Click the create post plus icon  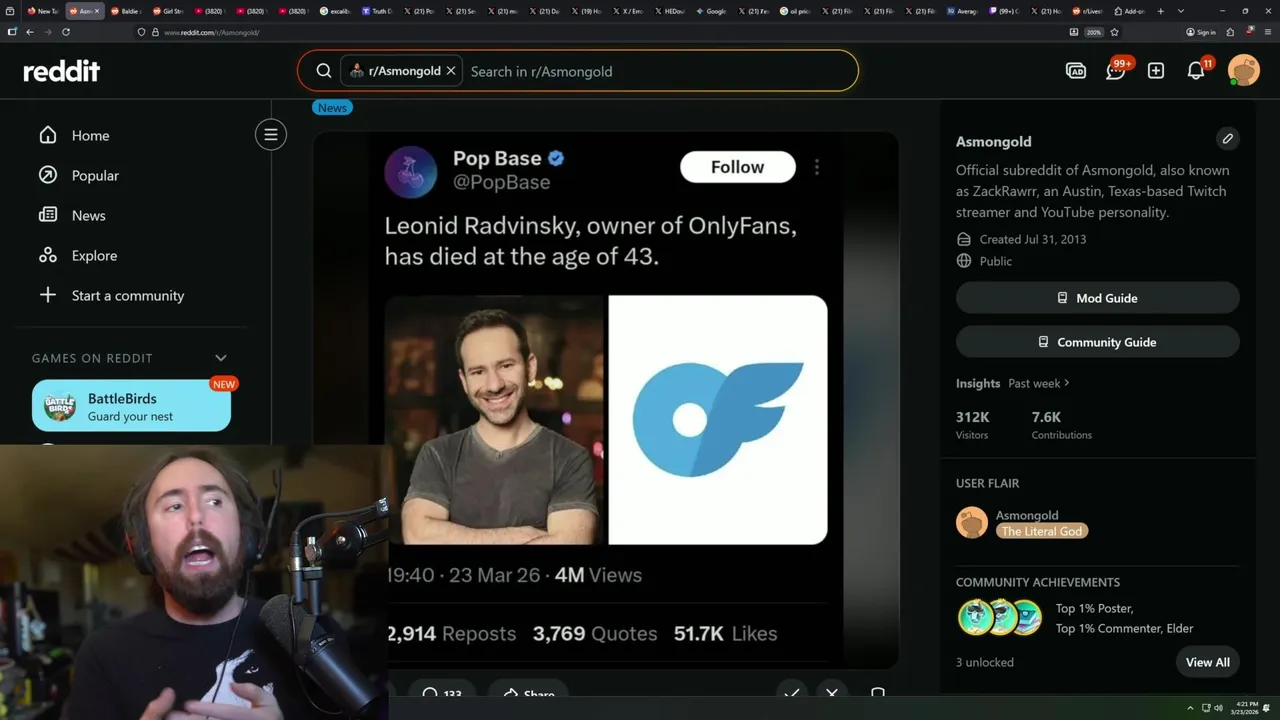pyautogui.click(x=1156, y=71)
